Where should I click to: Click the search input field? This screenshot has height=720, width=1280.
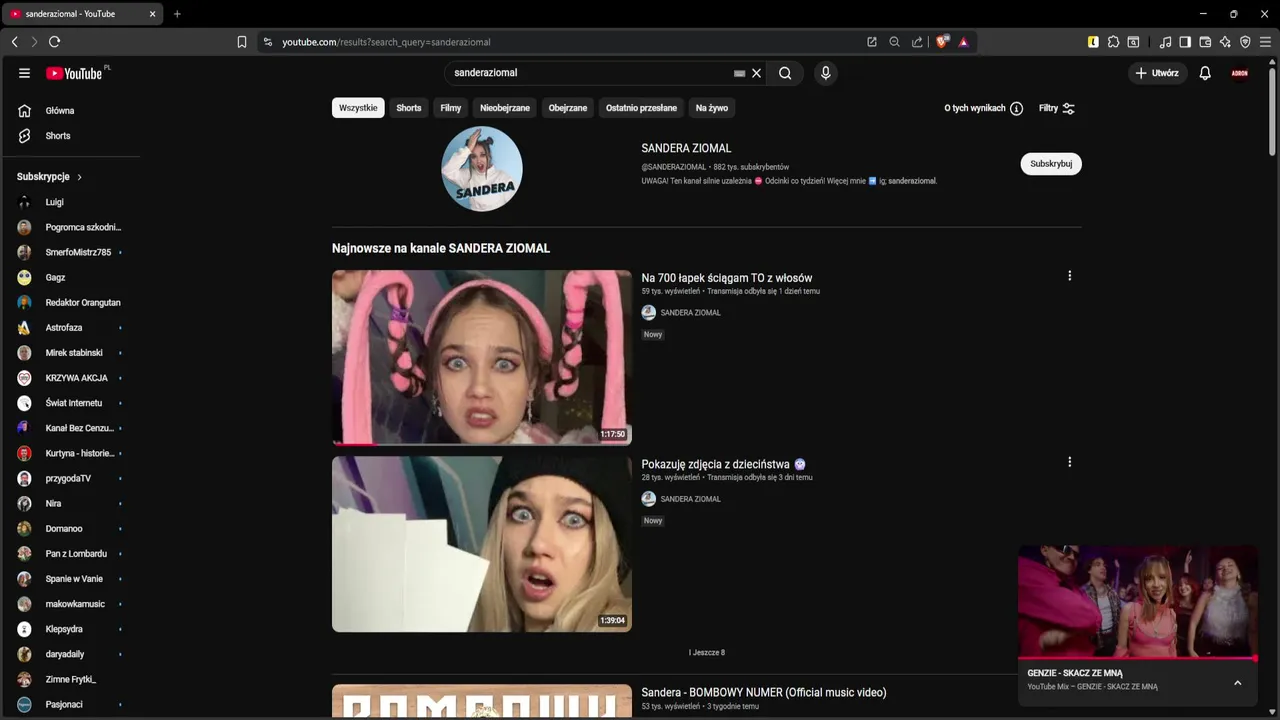tap(590, 73)
